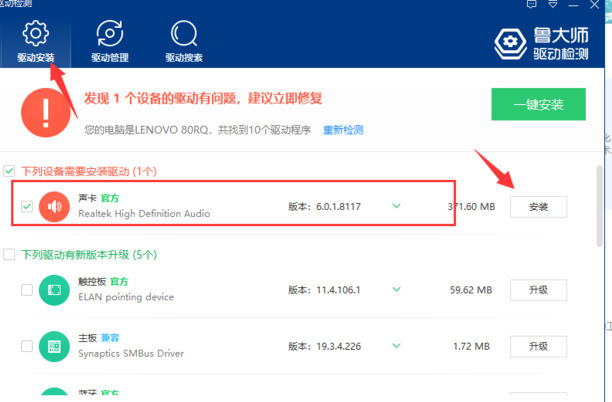Click the 兼容 tag beside 主板
This screenshot has width=612, height=402.
tap(110, 338)
